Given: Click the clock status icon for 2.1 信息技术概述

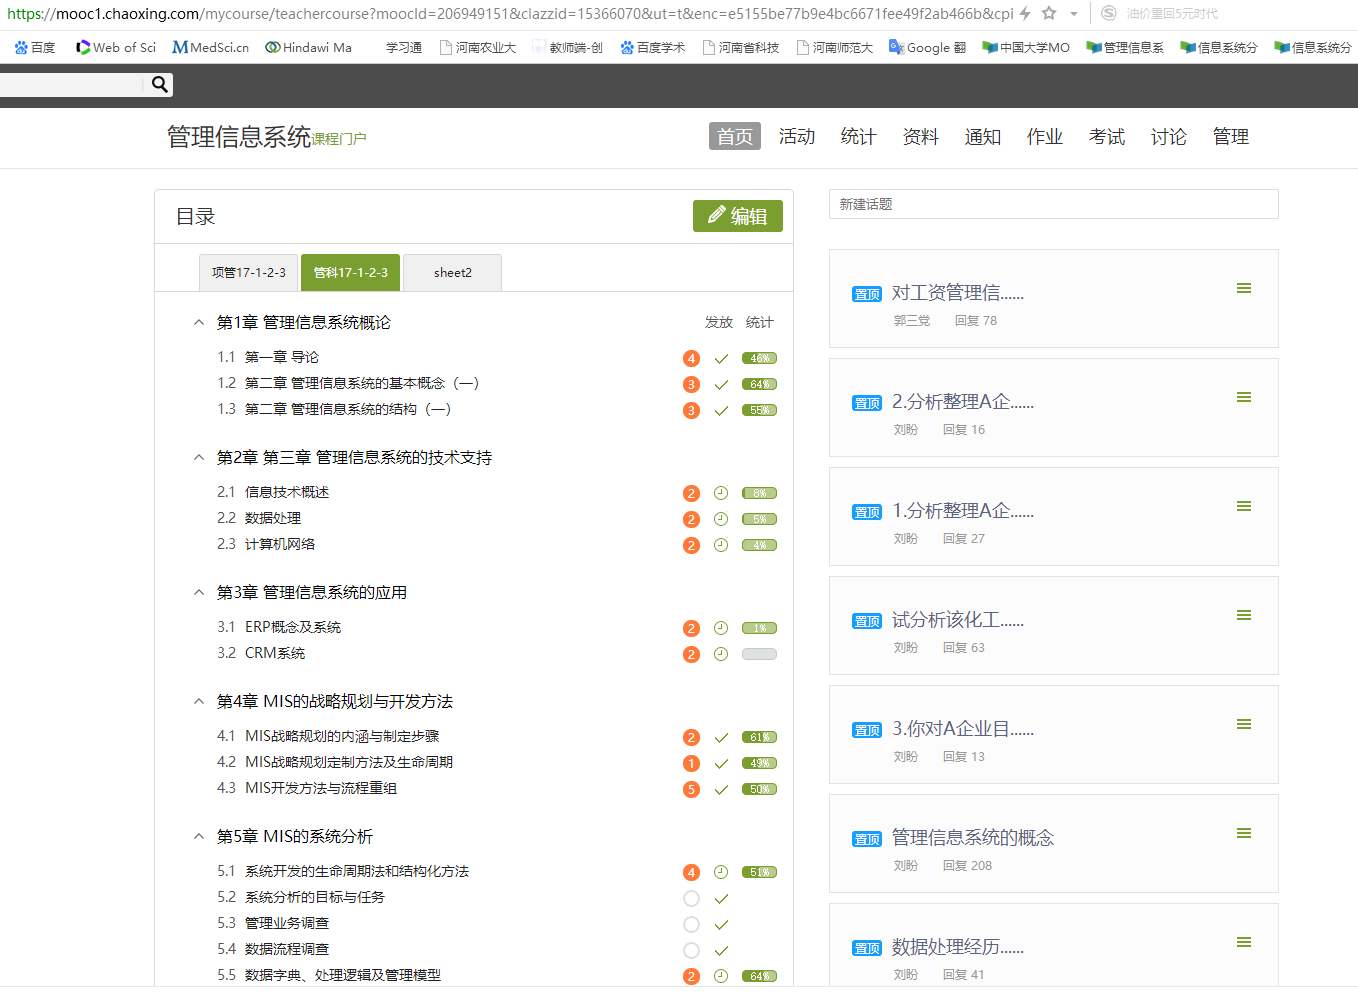Looking at the screenshot, I should pos(721,493).
